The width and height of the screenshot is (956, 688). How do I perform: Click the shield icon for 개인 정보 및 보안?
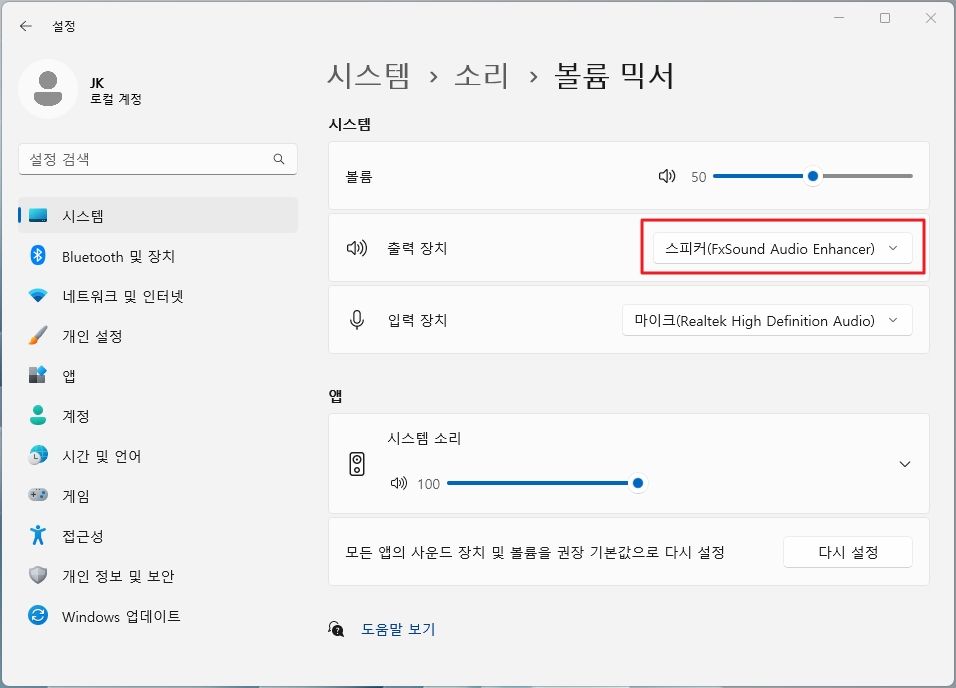(x=38, y=575)
